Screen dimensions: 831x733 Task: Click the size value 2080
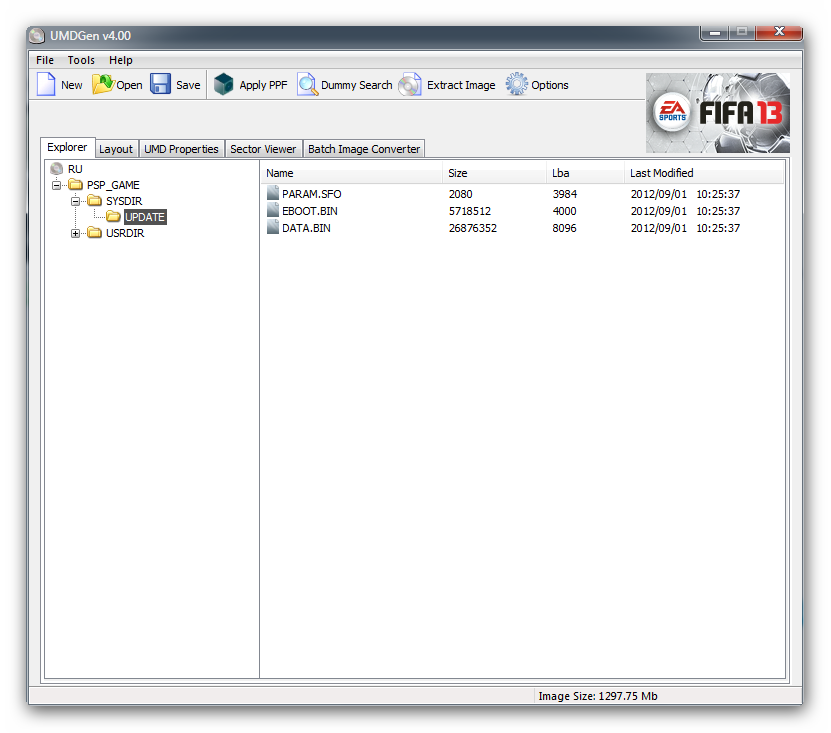click(x=461, y=194)
